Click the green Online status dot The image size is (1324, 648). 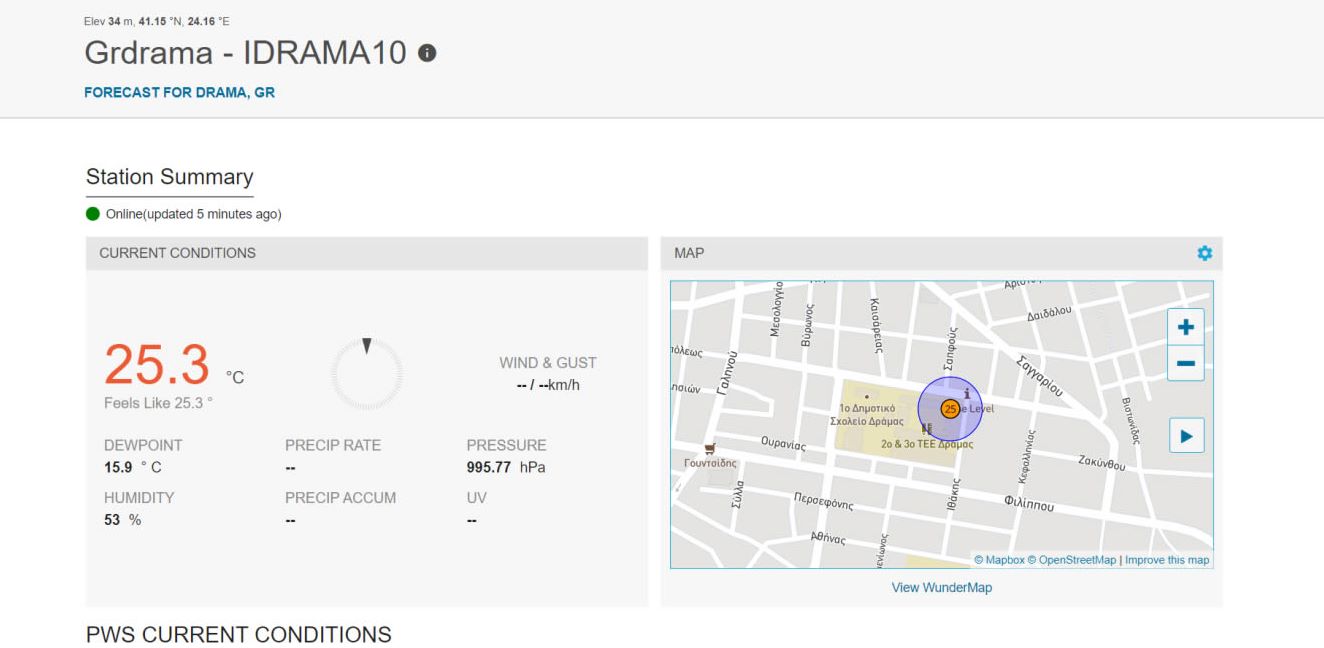[93, 214]
